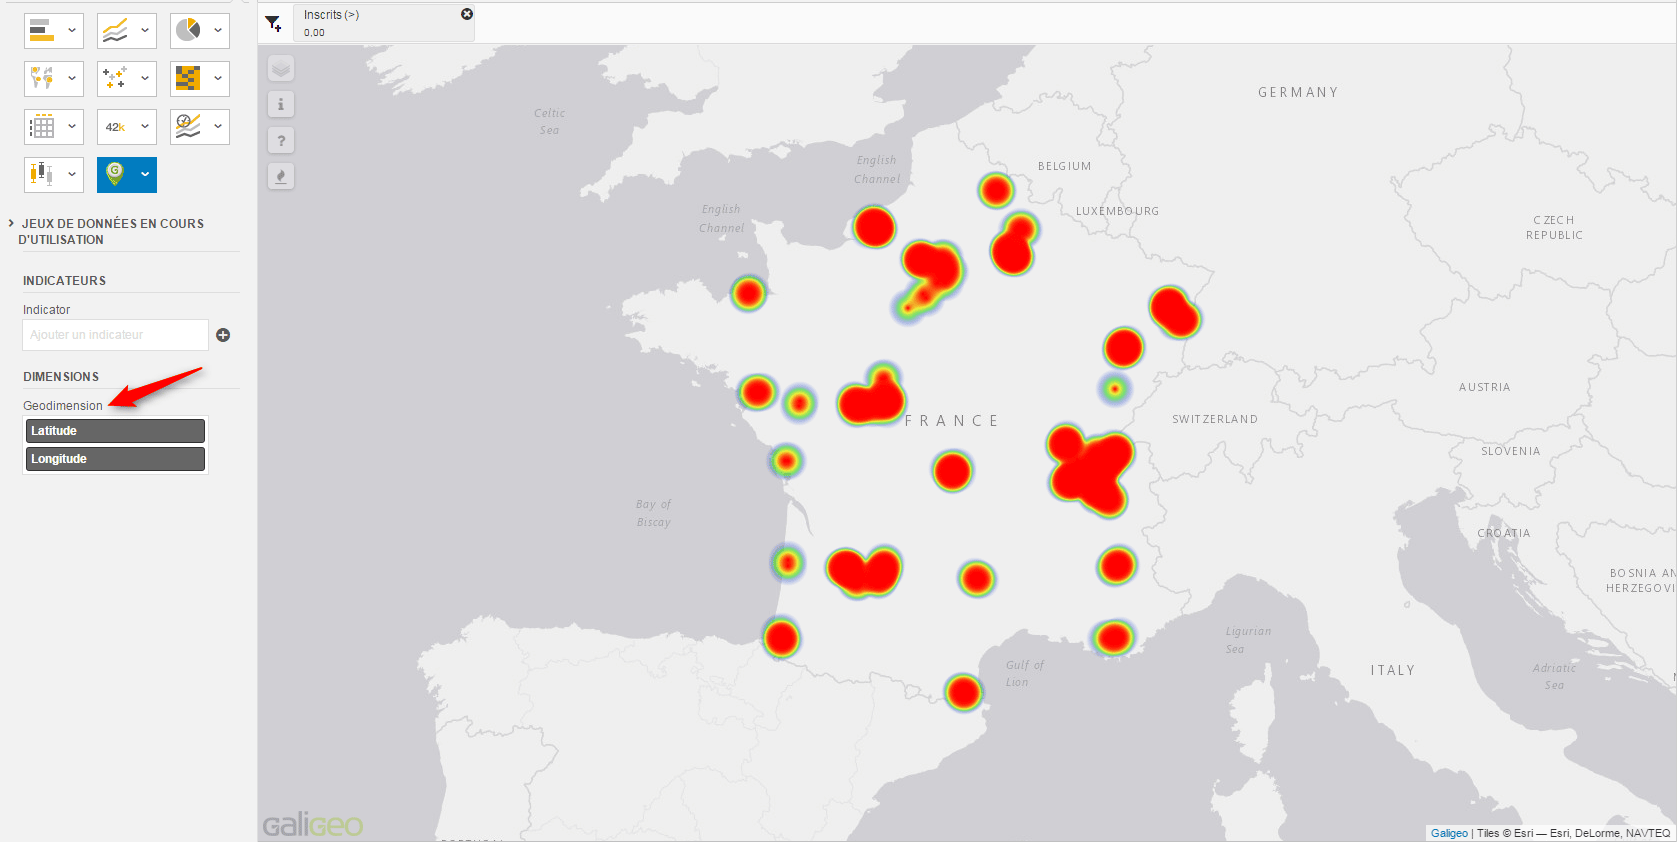Choose the scatter plot icon

point(115,78)
